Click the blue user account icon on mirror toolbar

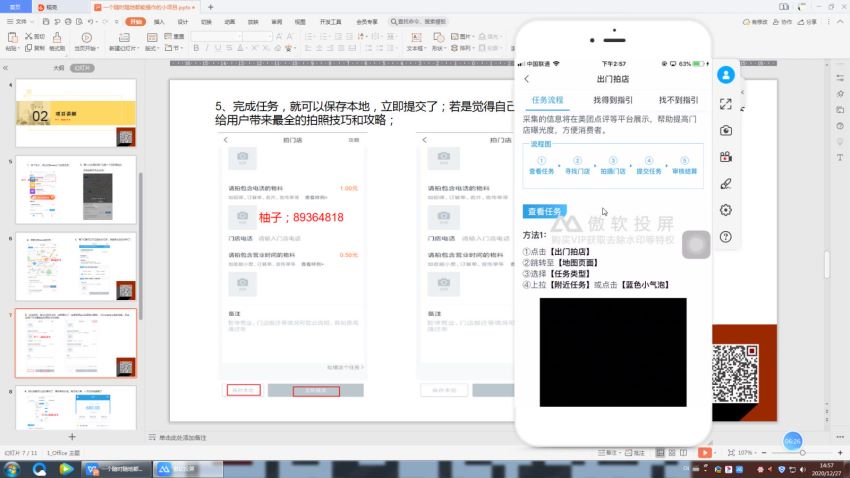point(726,75)
